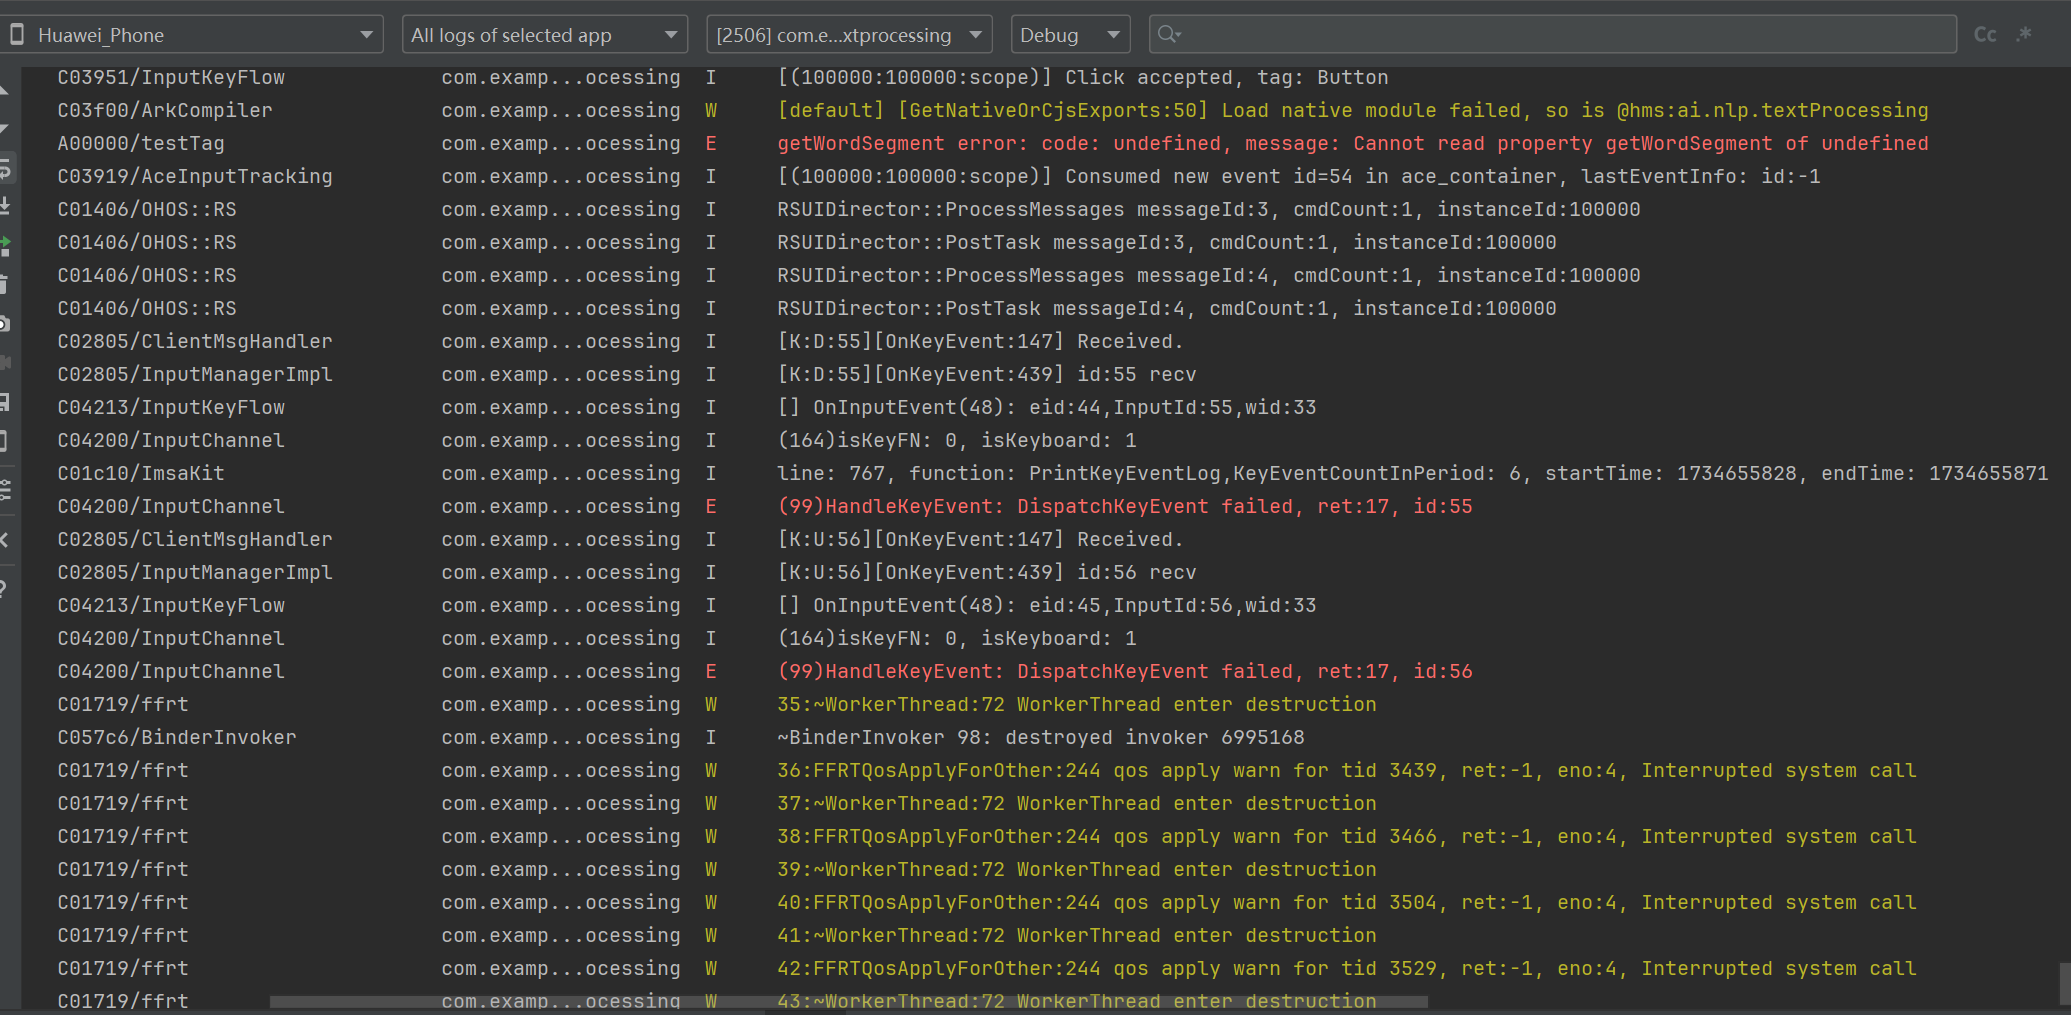Toggle match case Cc option
Screen dimensions: 2071x1015
1984,35
